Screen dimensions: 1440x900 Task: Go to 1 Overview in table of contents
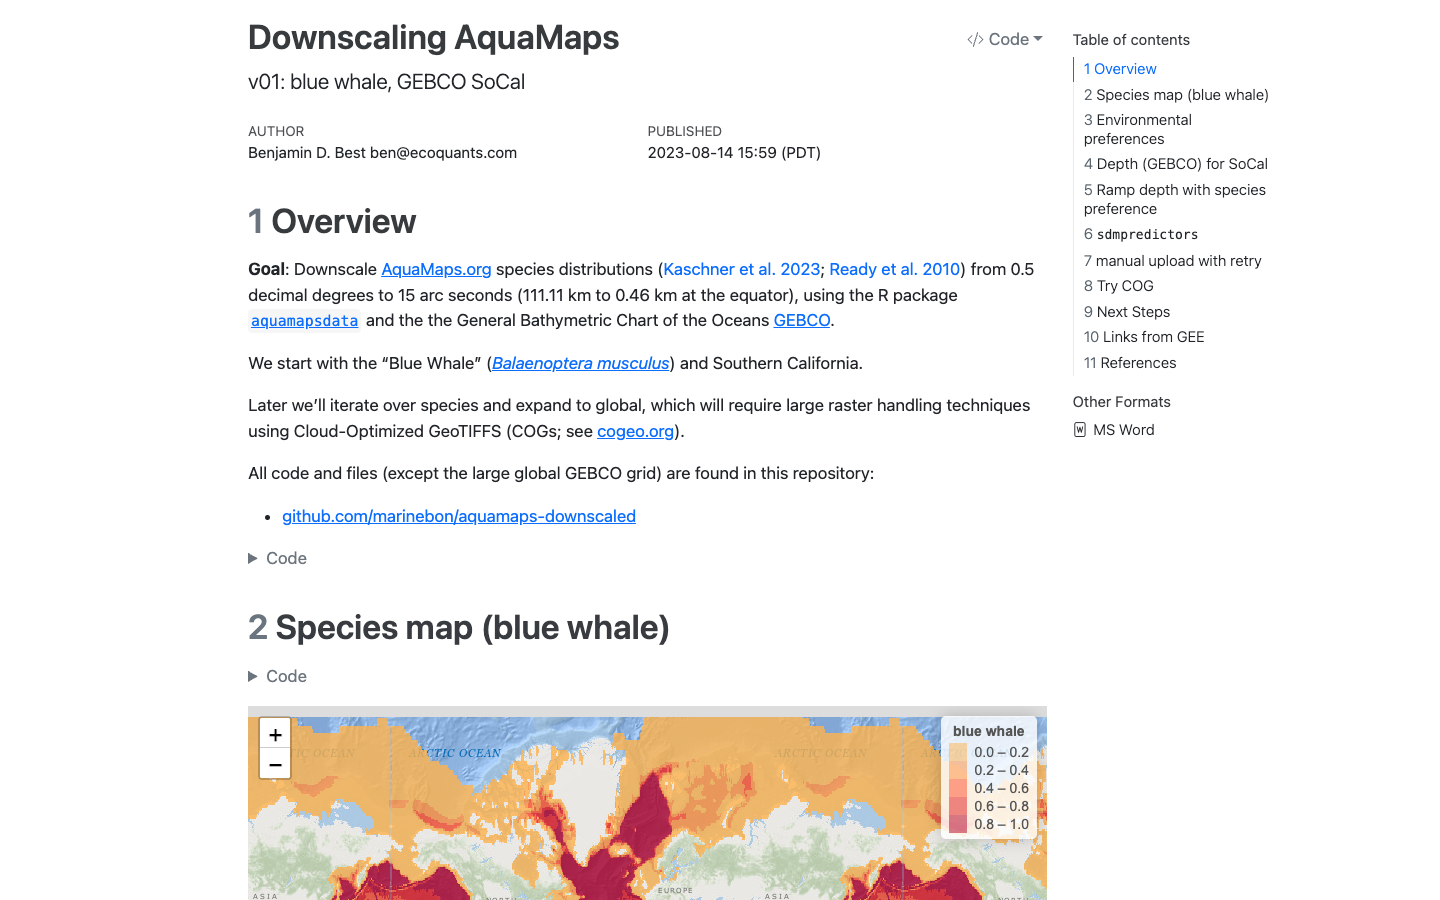[x=1120, y=69]
